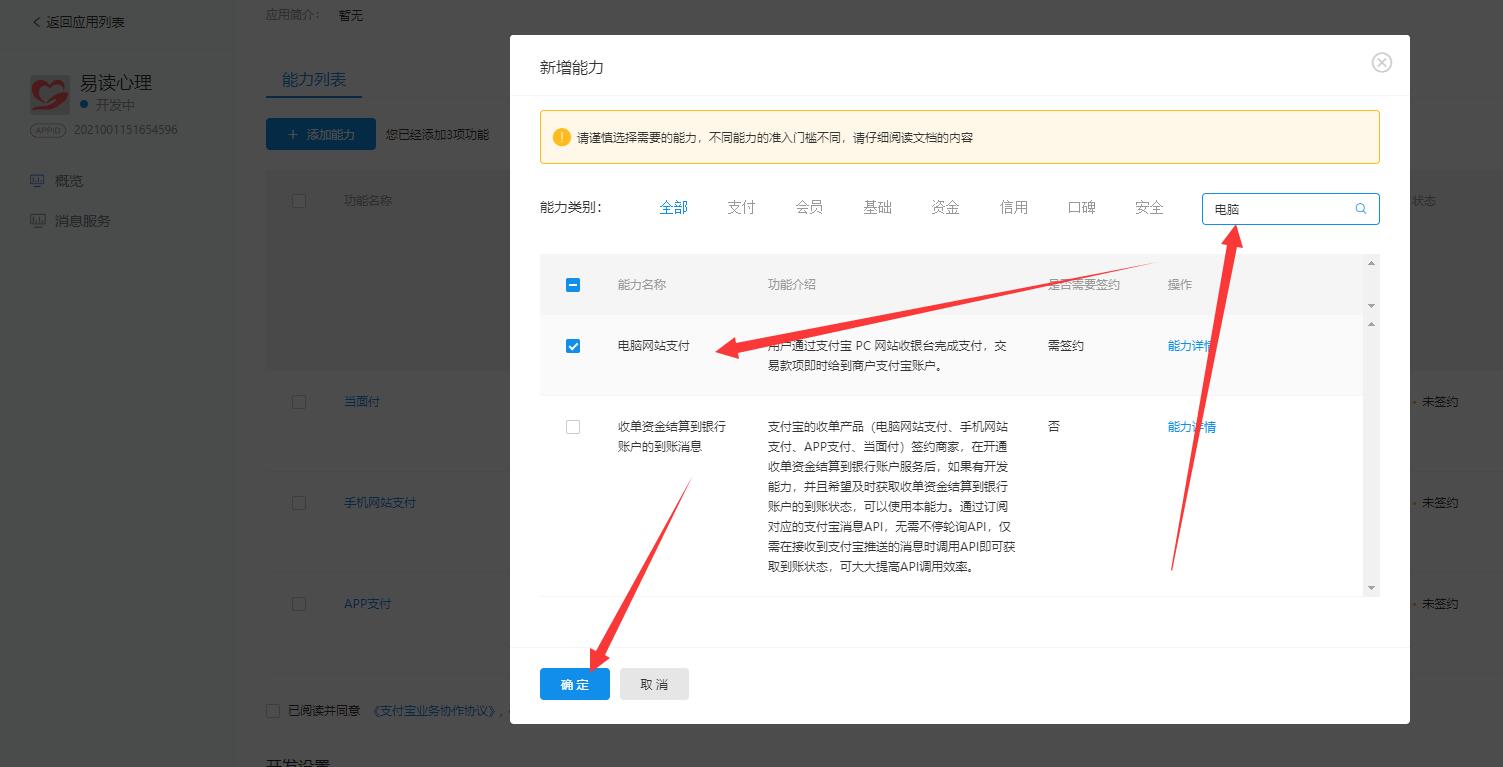1503x767 pixels.
Task: Select the 安全 category filter
Action: [1149, 208]
